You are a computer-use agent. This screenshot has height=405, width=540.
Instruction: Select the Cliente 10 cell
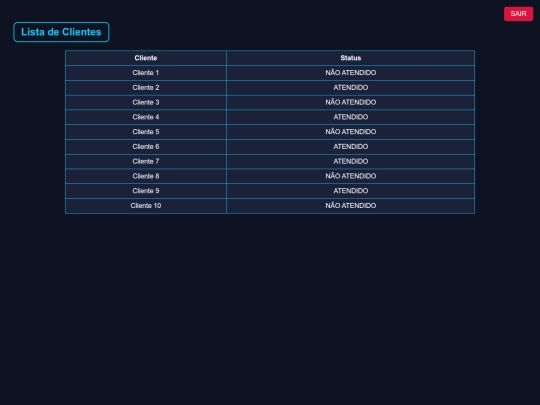(146, 206)
